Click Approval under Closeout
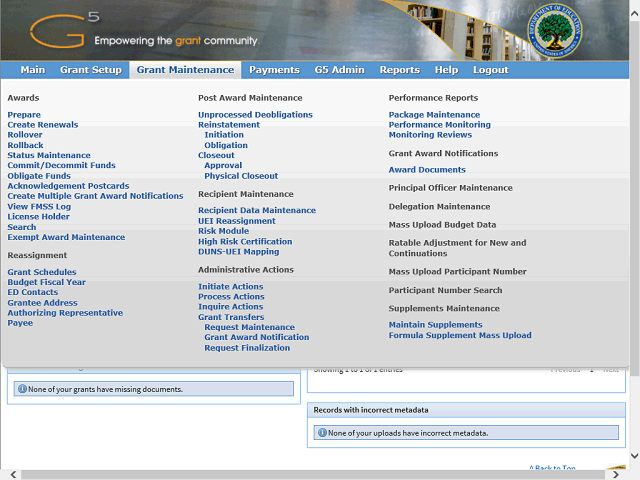Screen dimensions: 640x480 (x=223, y=165)
